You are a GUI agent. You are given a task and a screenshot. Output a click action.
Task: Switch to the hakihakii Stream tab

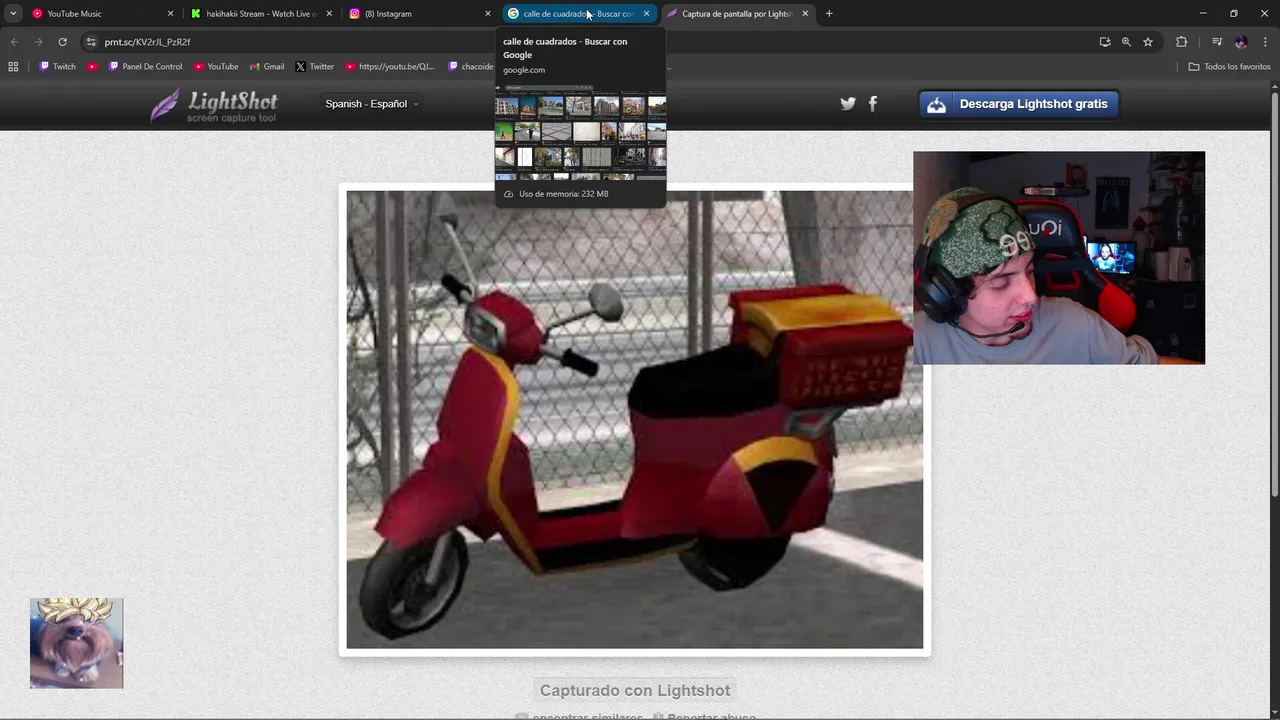262,14
